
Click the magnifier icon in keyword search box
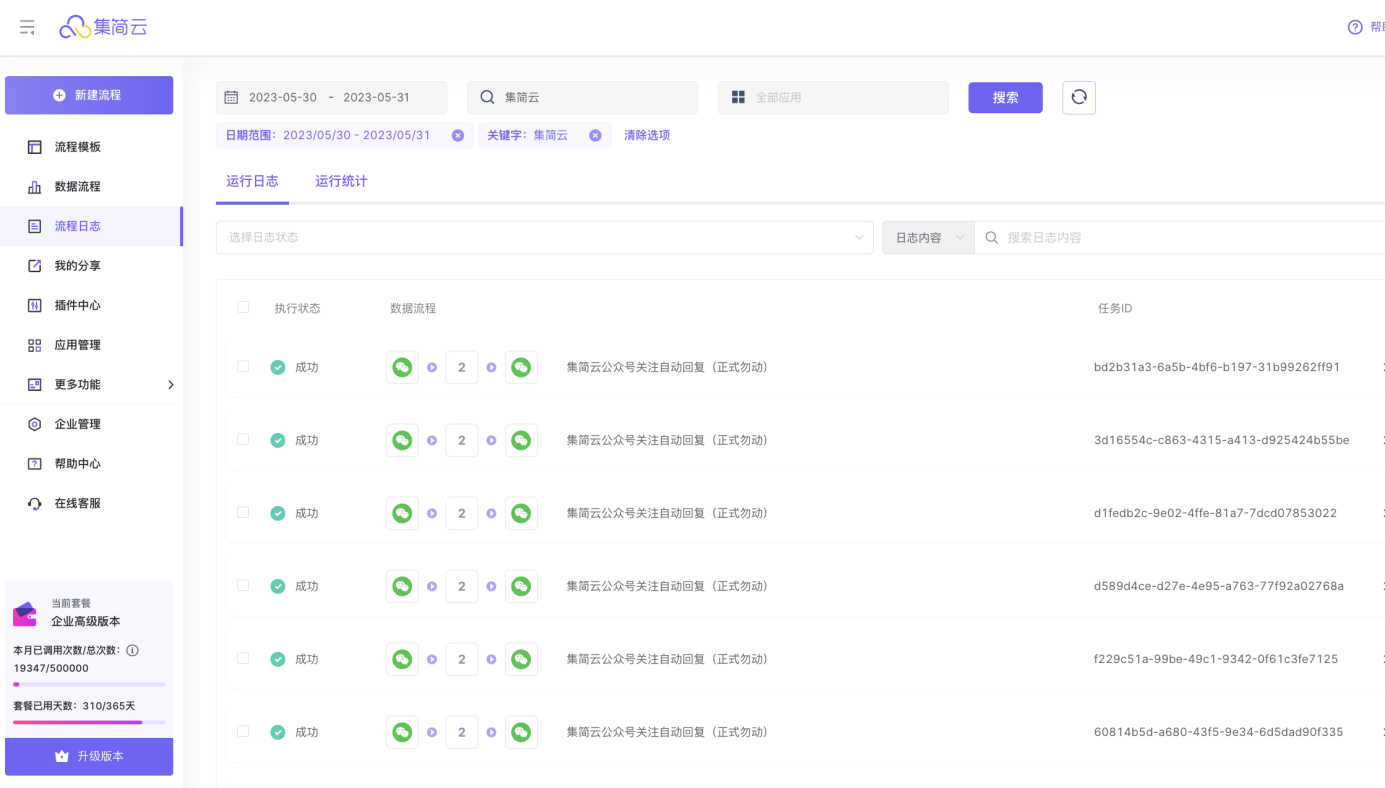(487, 97)
